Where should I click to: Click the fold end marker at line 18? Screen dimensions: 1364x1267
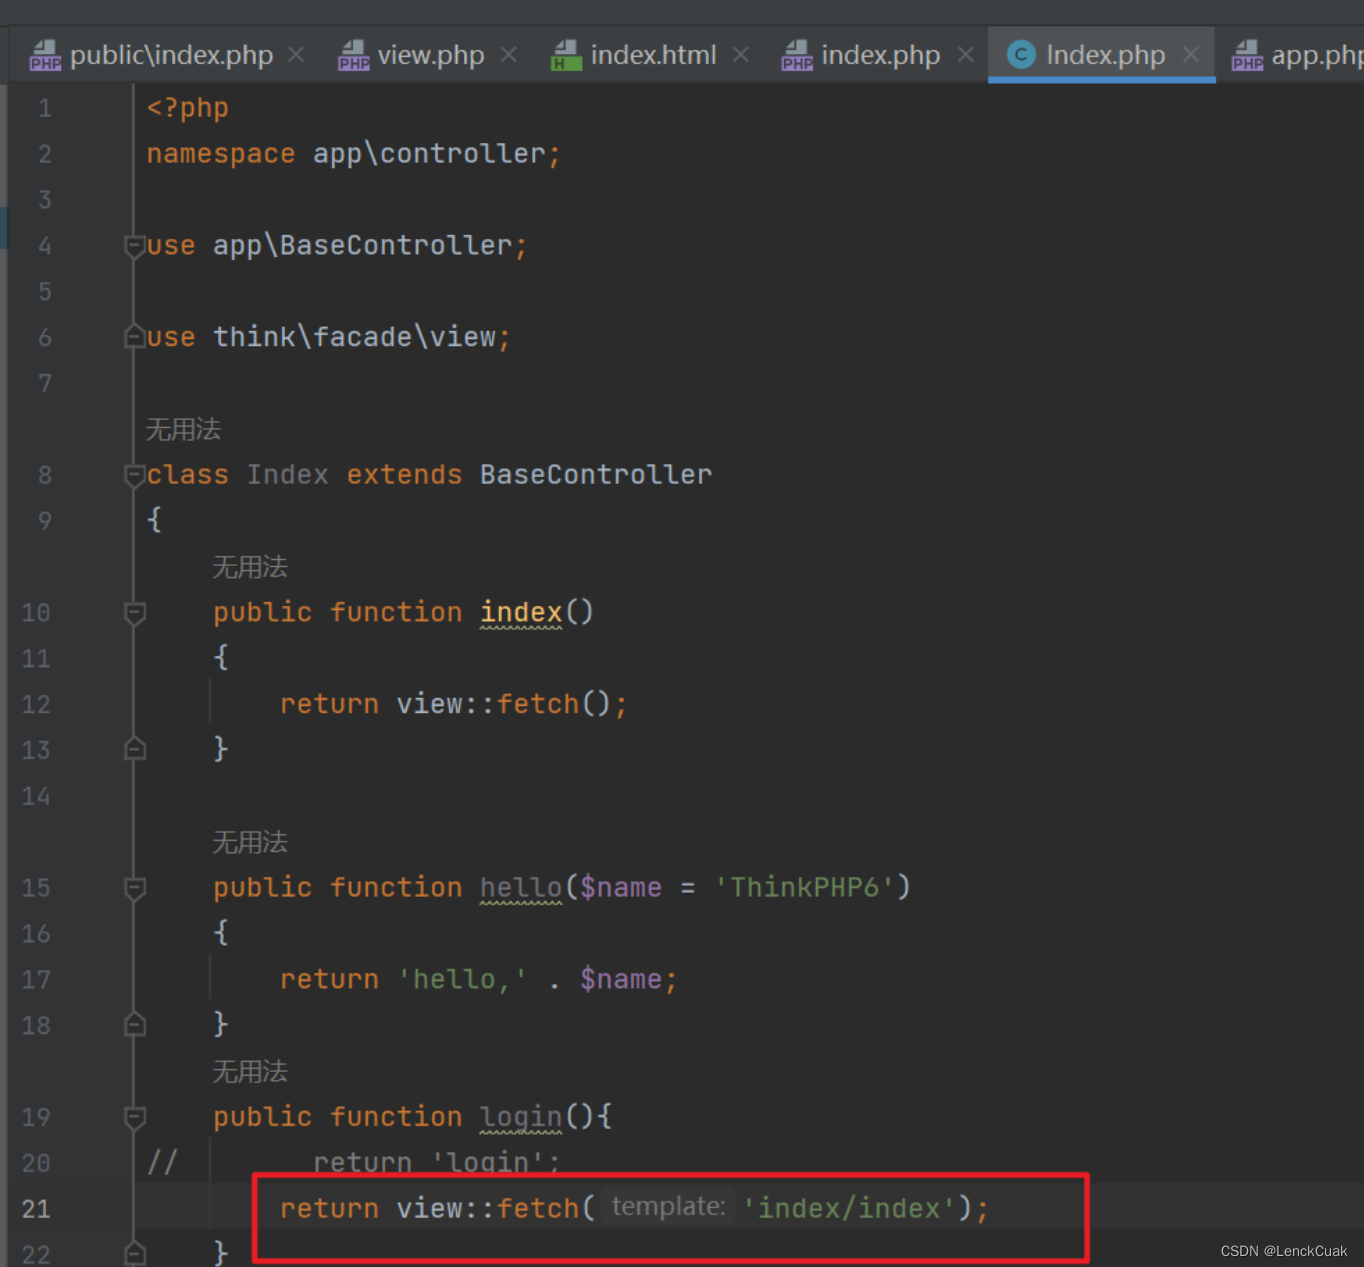click(135, 1024)
